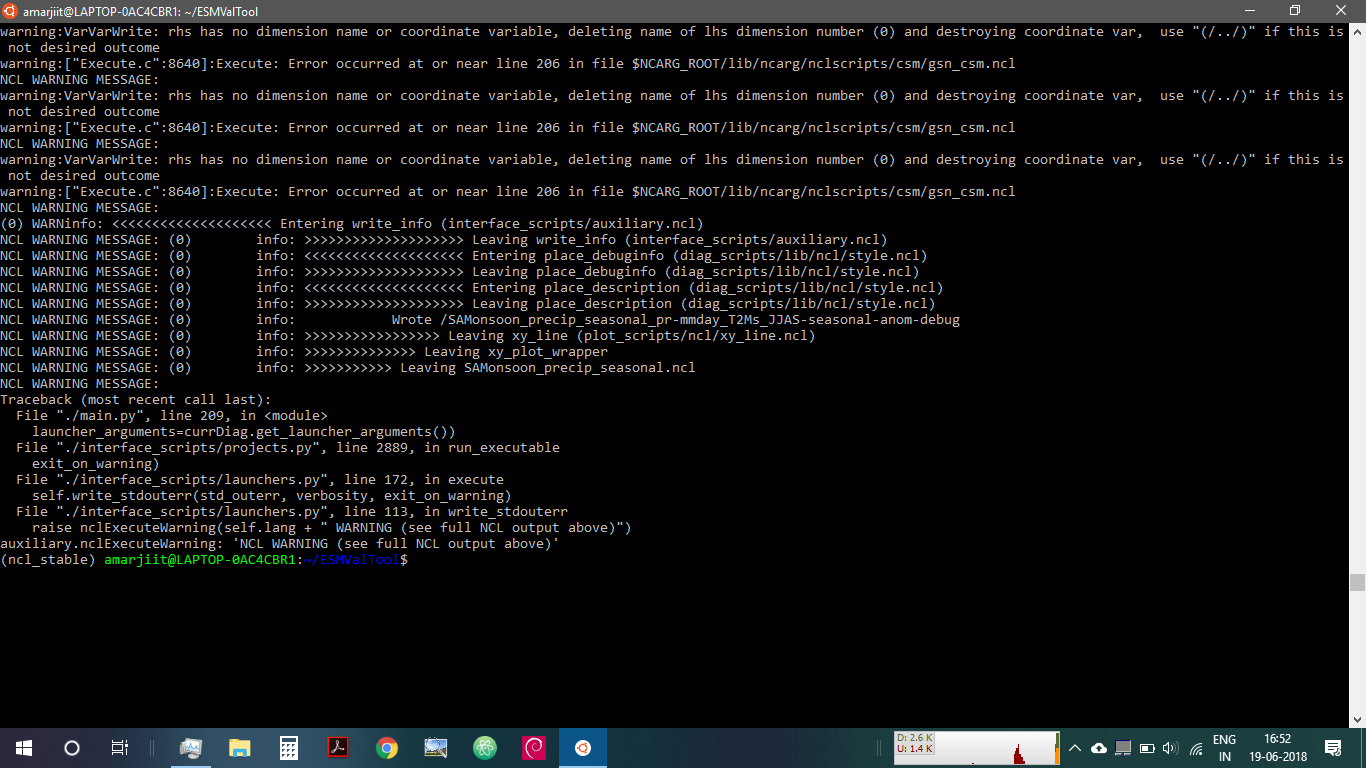Screen dimensions: 1366x768
Task: Launch Adobe Acrobat Reader from the taskbar
Action: tap(338, 748)
